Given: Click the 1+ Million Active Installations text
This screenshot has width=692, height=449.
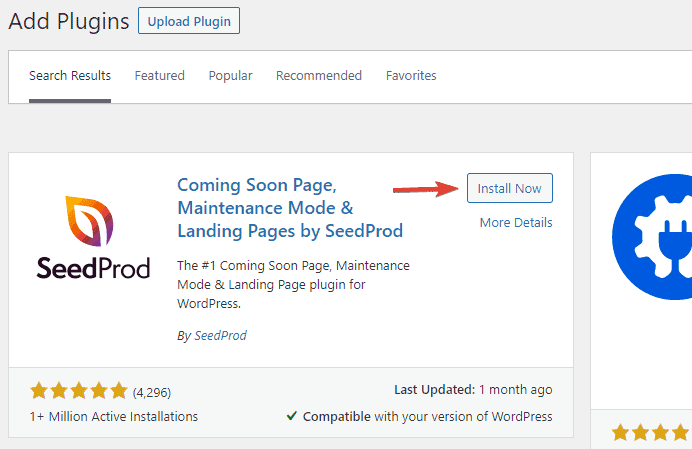Looking at the screenshot, I should (x=114, y=416).
